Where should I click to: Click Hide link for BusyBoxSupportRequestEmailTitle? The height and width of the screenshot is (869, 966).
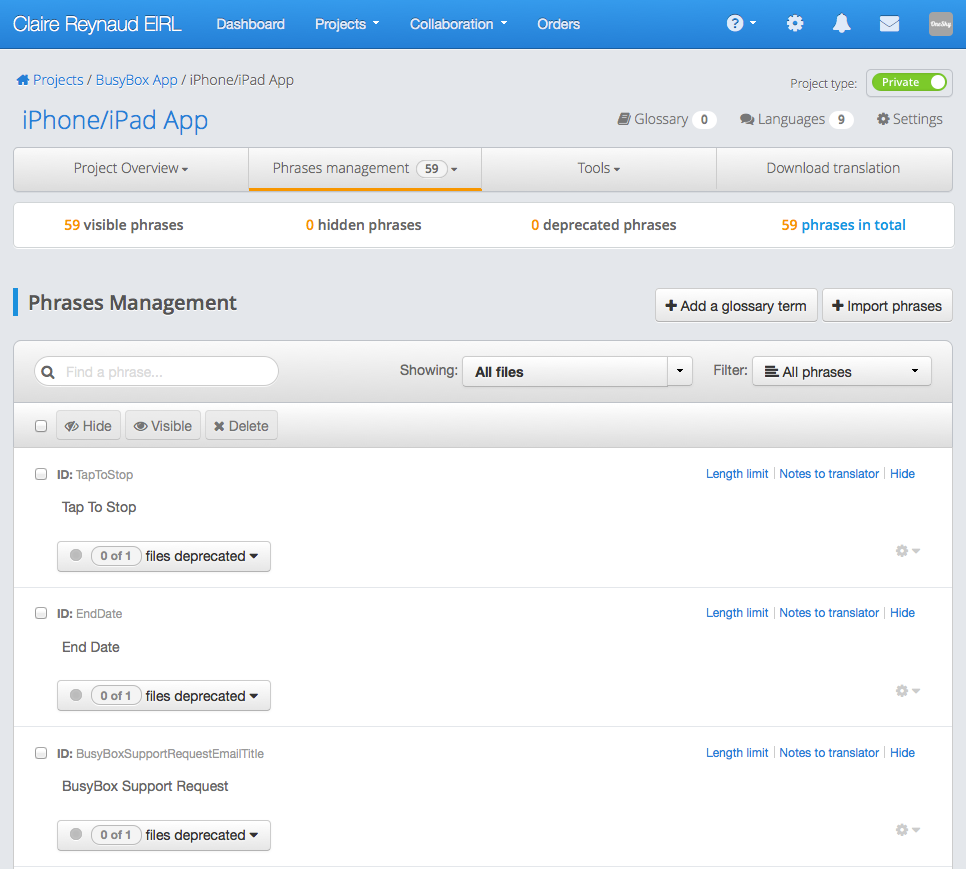902,753
